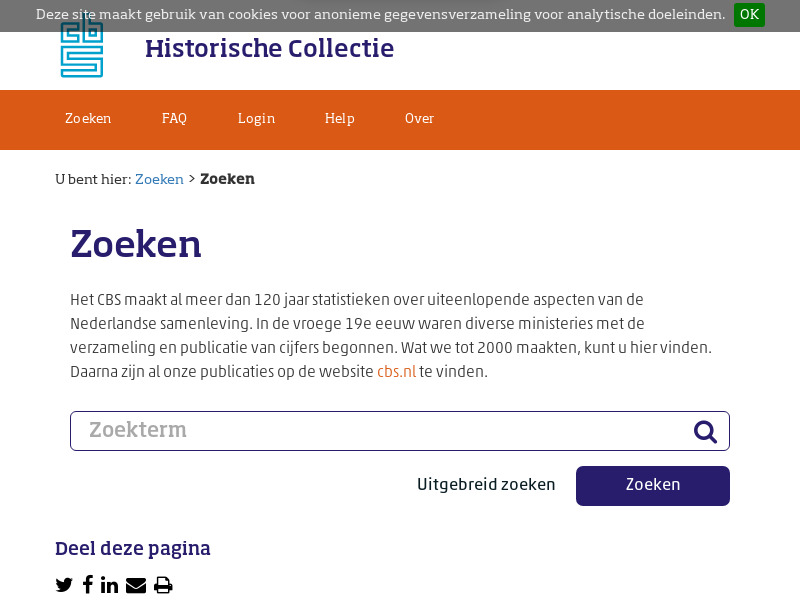Dismiss the cookie notice with OK
Viewport: 800px width, 600px height.
[749, 15]
